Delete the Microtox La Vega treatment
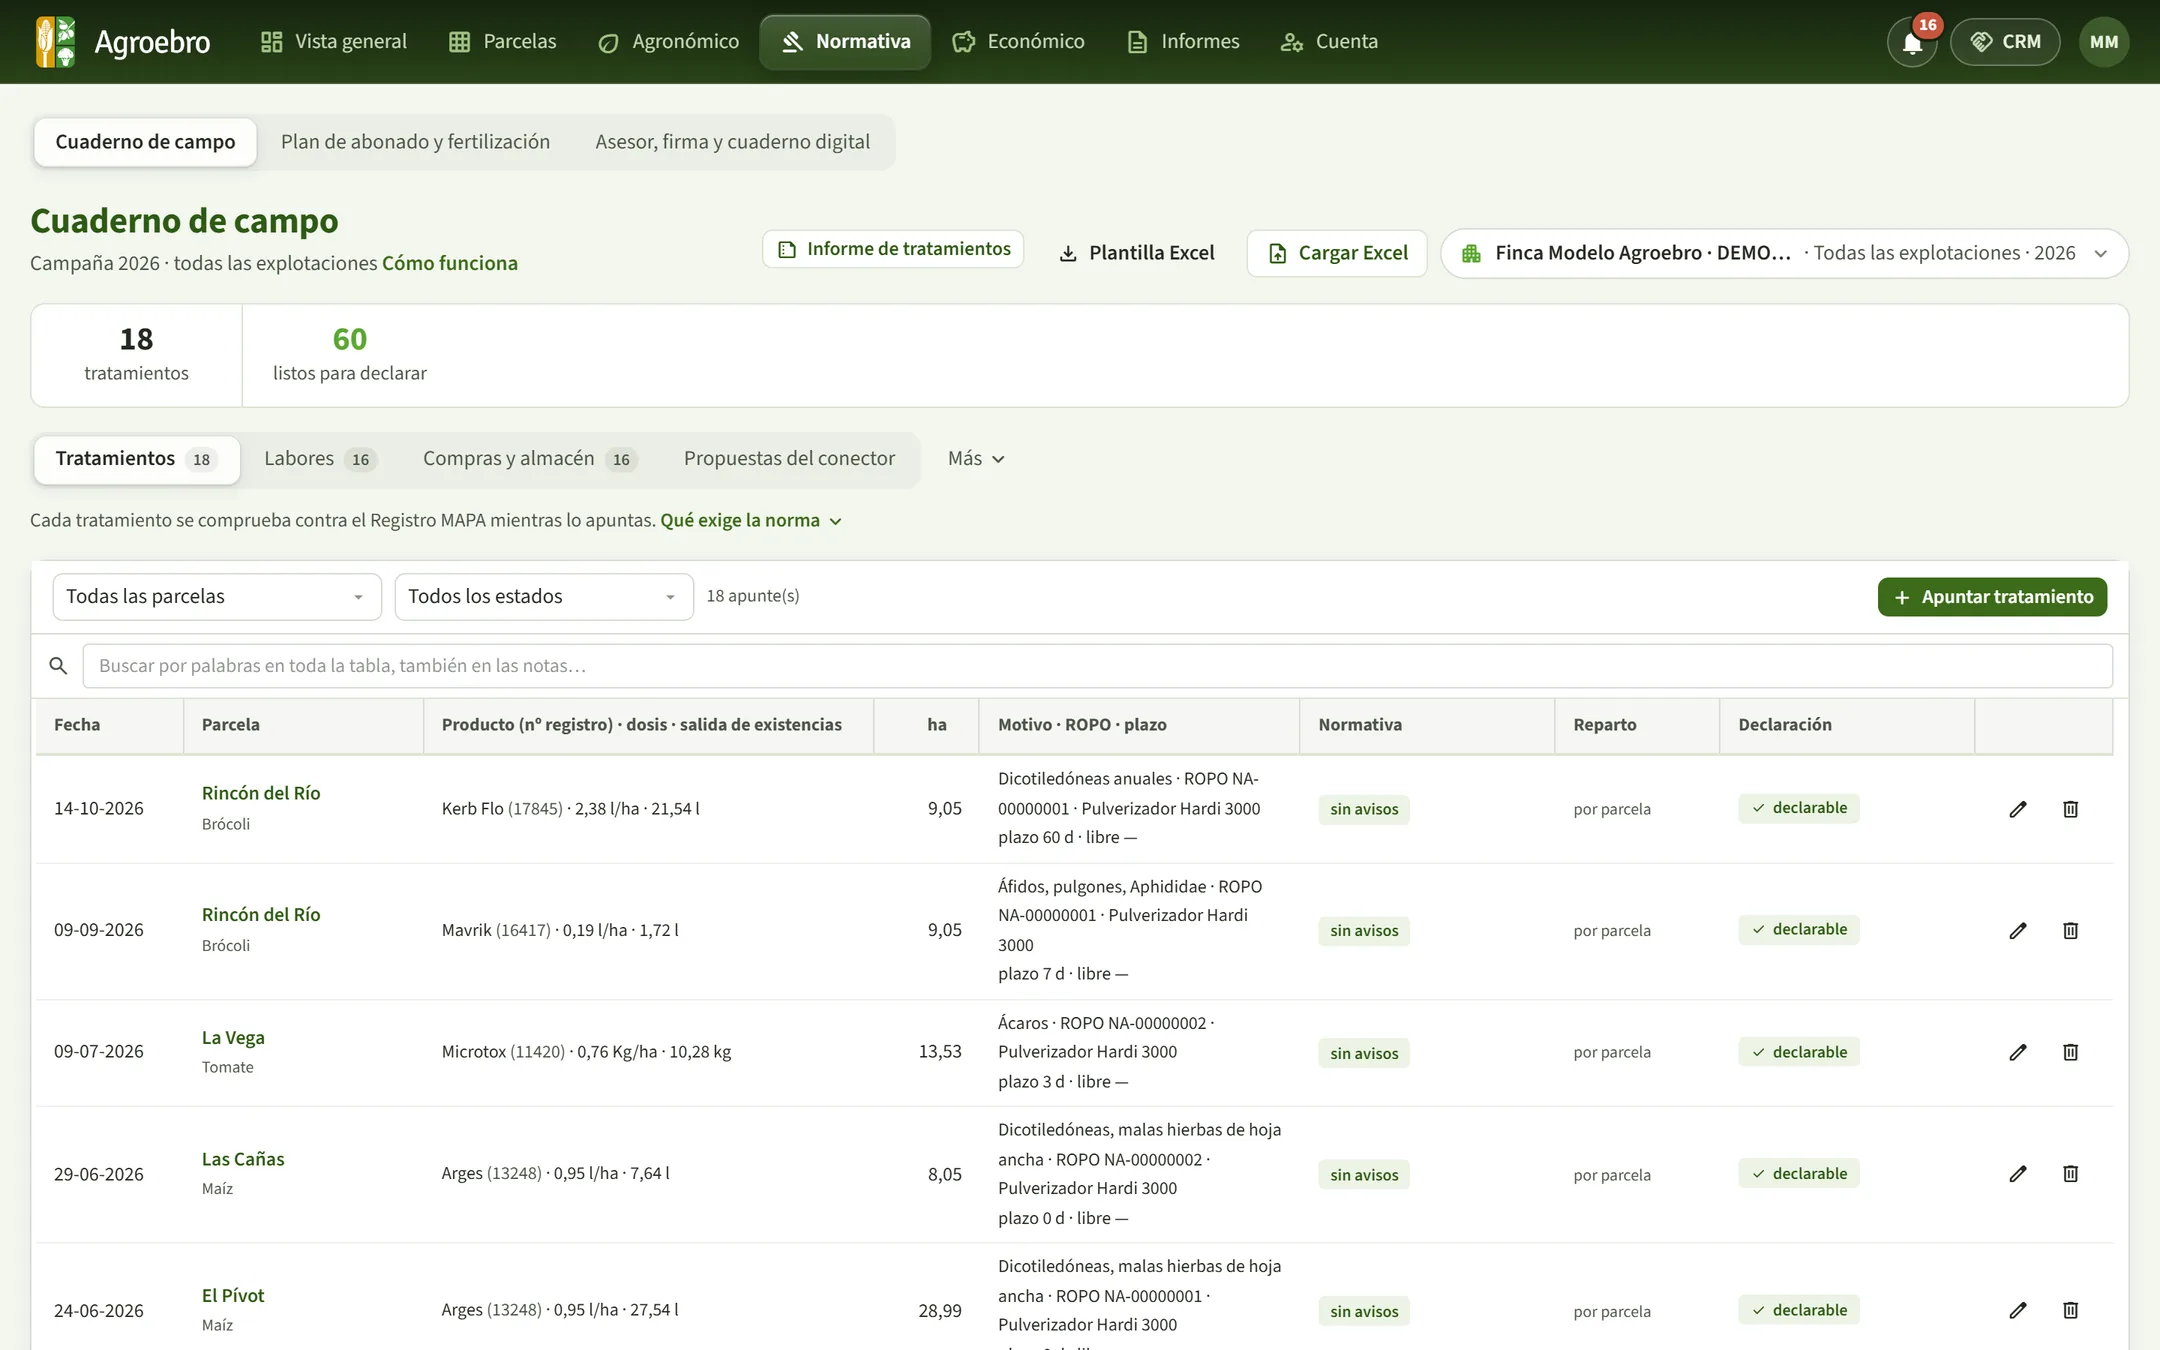Screen dimensions: 2160x1350 pos(2071,1052)
